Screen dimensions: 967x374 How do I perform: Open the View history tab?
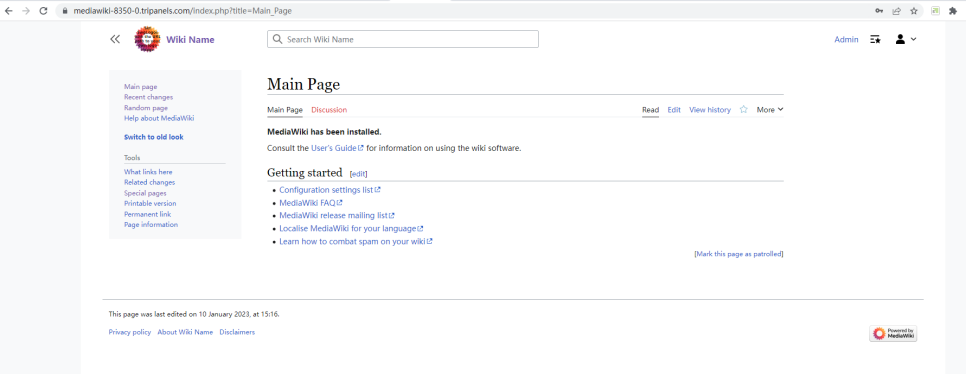tap(710, 110)
